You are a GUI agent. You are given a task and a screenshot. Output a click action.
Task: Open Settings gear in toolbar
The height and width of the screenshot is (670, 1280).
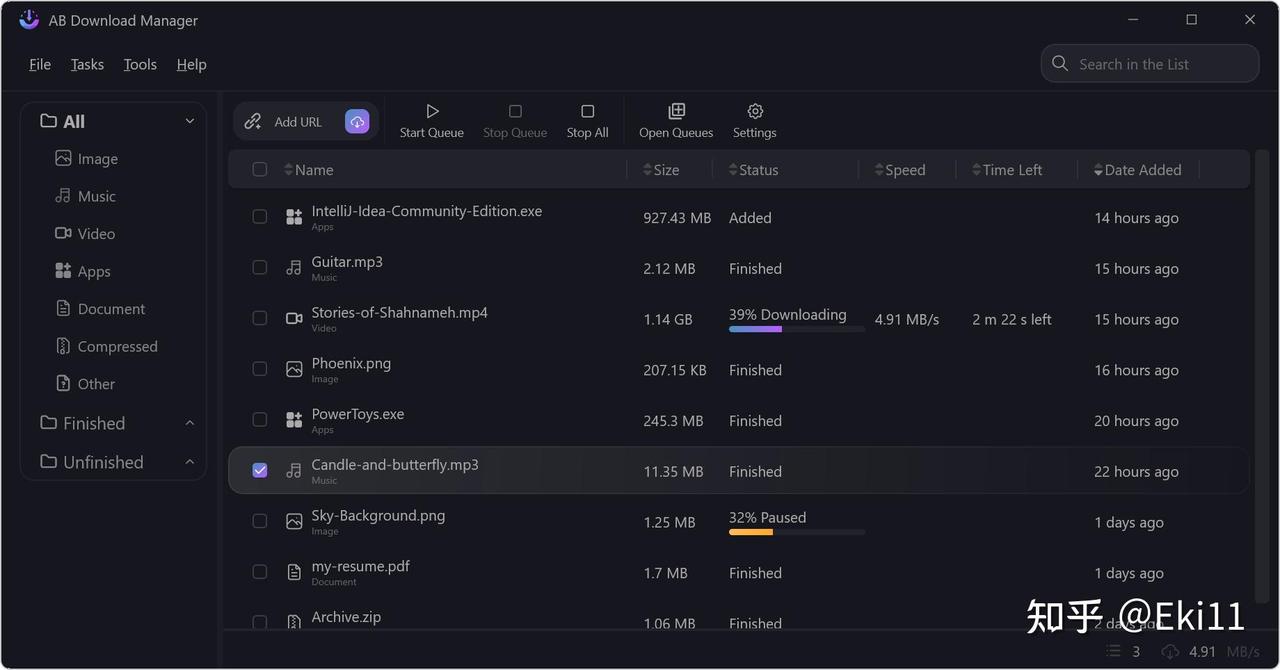coord(755,121)
